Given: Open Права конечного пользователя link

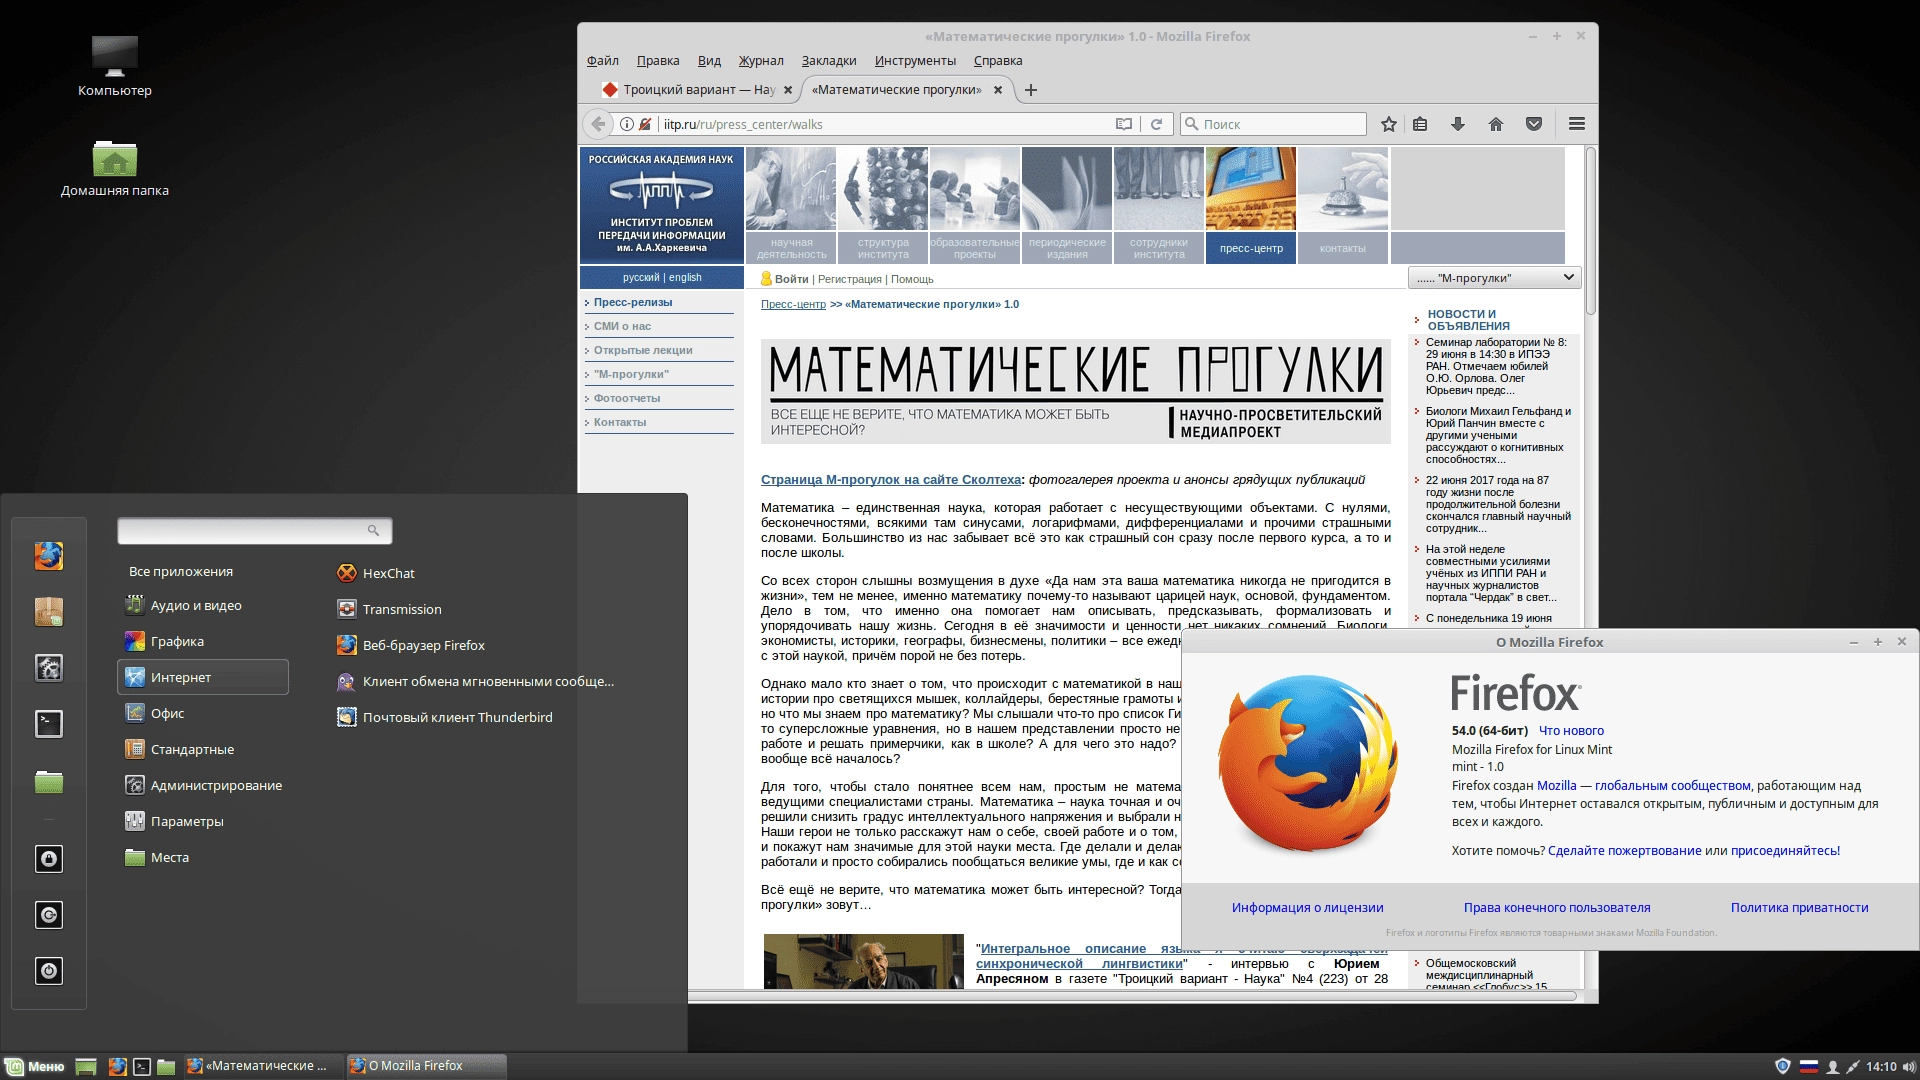Looking at the screenshot, I should [x=1557, y=908].
